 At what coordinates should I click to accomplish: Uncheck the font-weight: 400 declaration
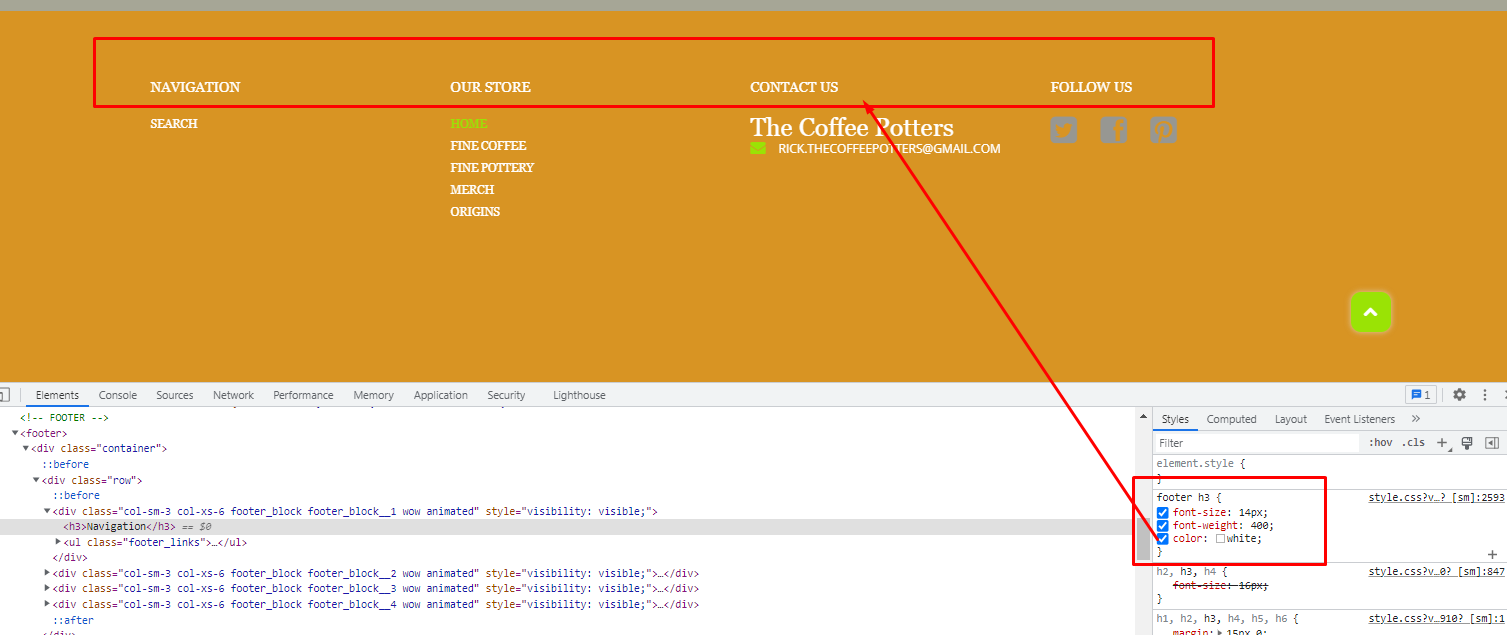click(x=1162, y=525)
